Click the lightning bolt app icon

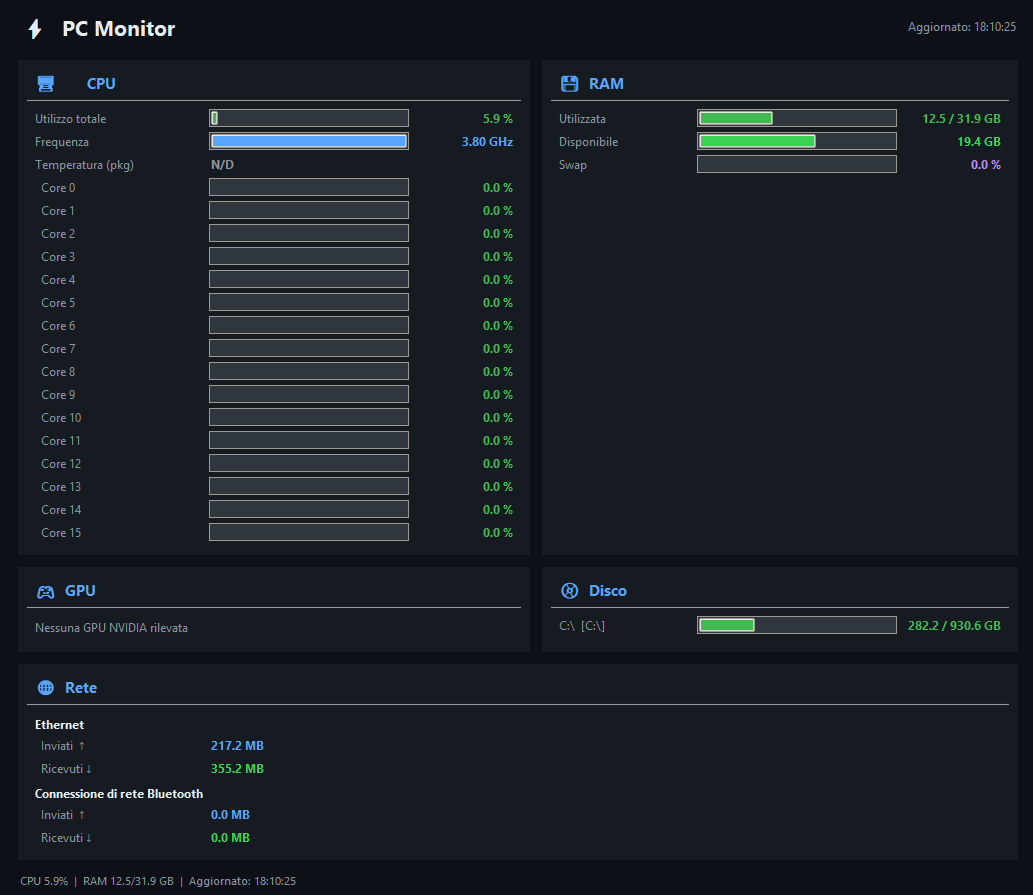click(35, 29)
